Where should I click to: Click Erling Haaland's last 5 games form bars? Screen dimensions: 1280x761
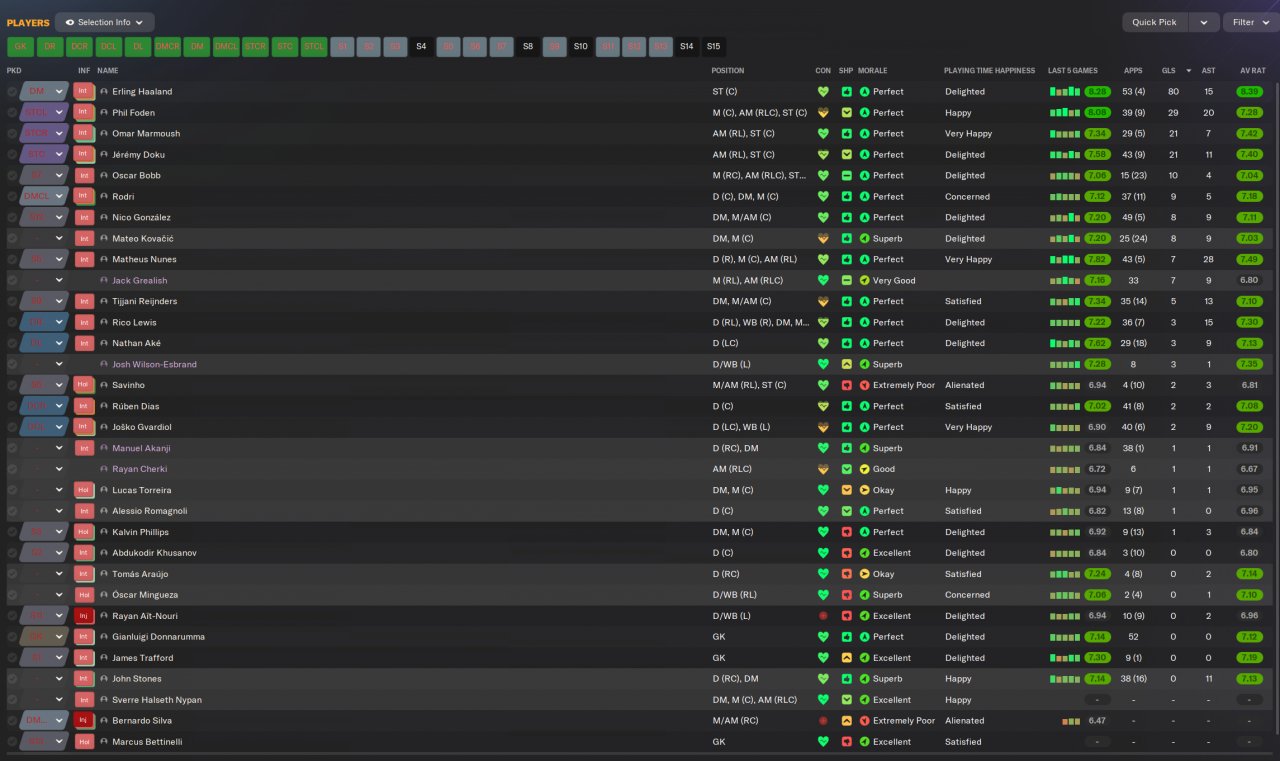(1065, 92)
